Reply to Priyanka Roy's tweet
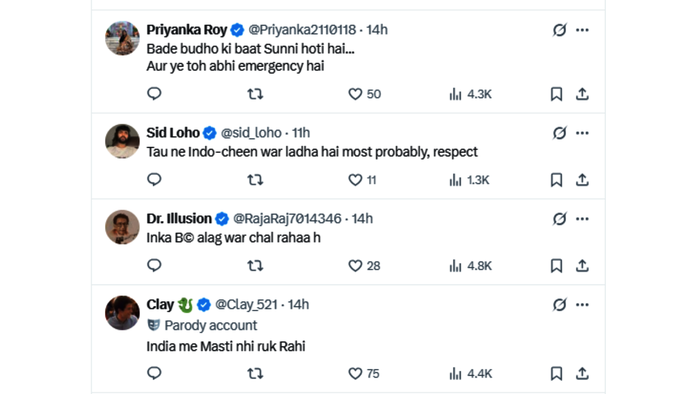Image resolution: width=700 pixels, height=394 pixels. (x=154, y=94)
